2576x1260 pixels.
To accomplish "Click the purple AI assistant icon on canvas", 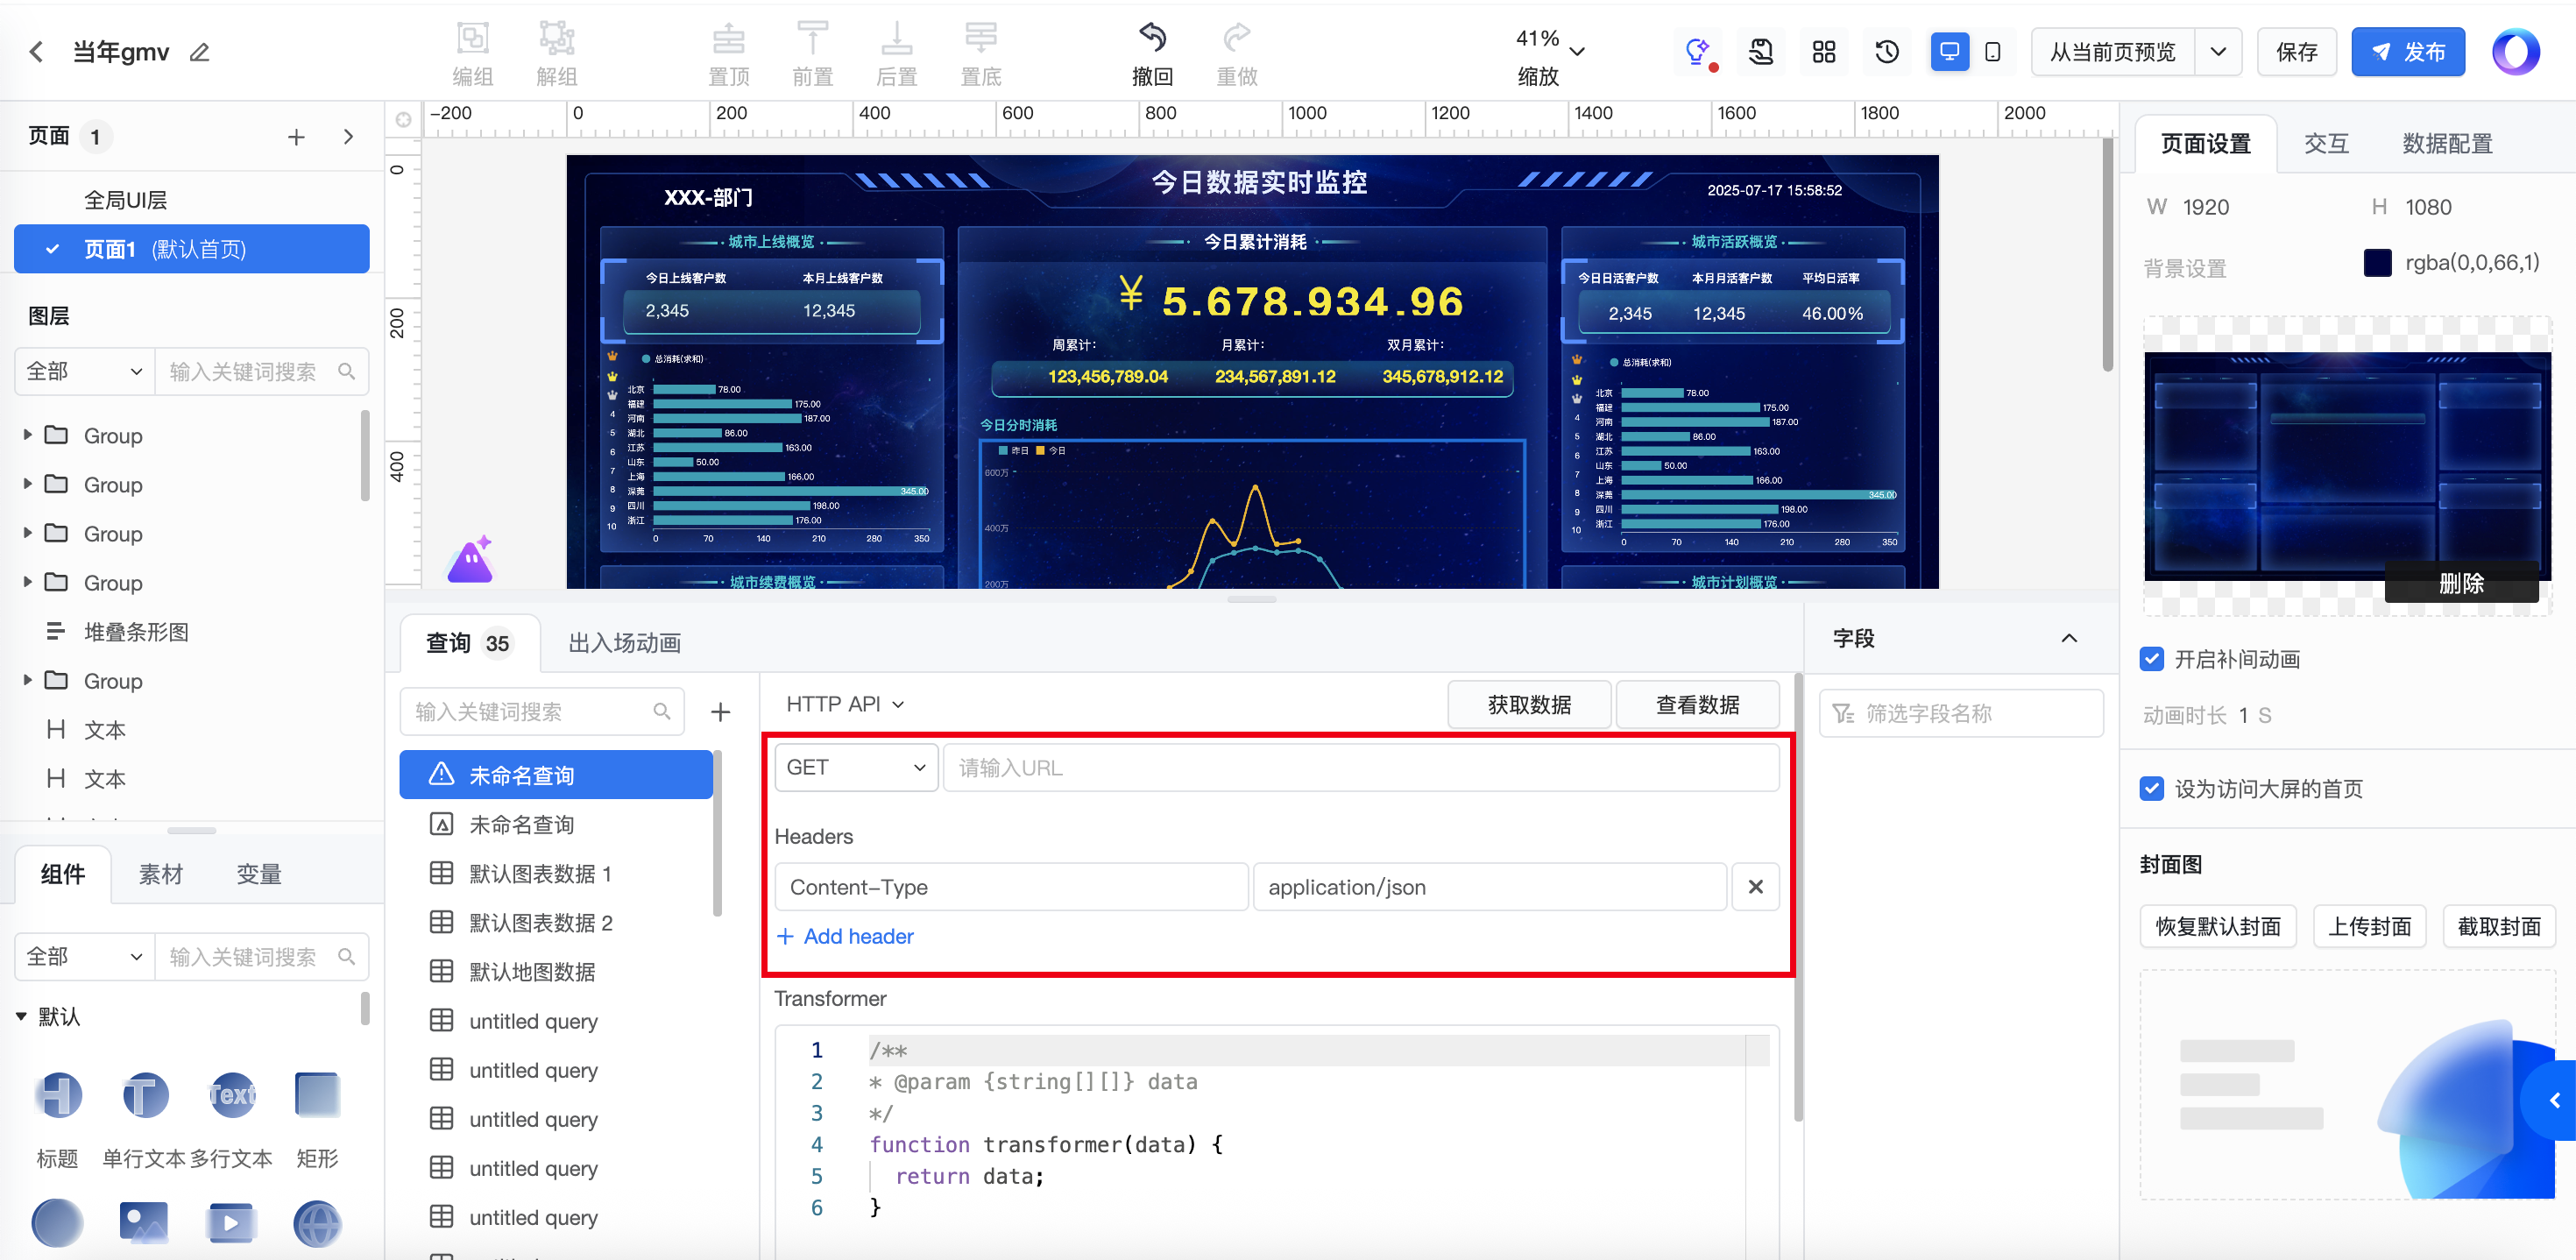I will tap(470, 560).
